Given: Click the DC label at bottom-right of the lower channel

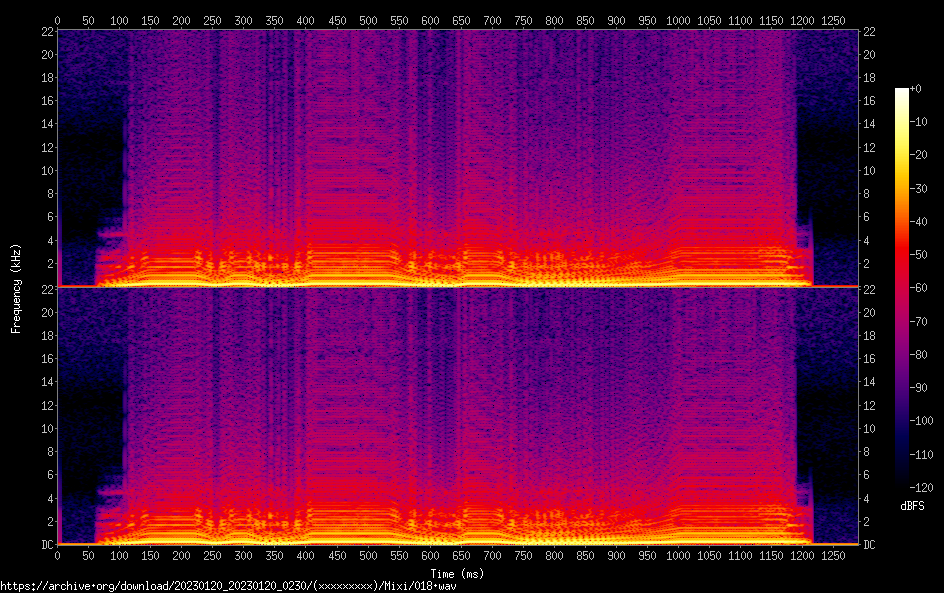Looking at the screenshot, I should [x=869, y=545].
